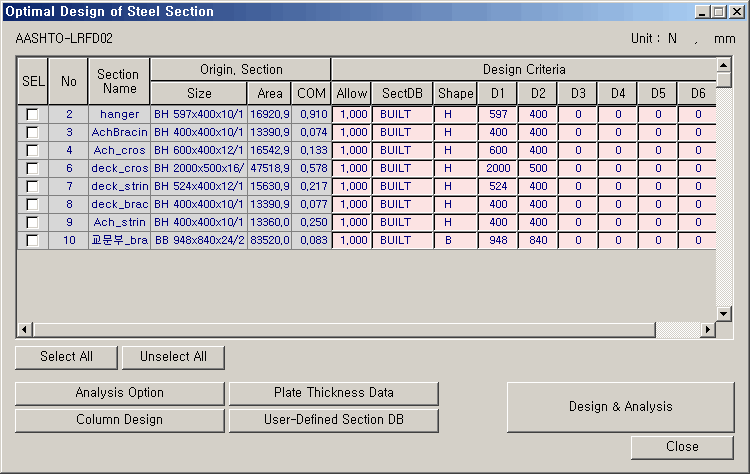
Task: Click SectDB 'BUILT' cell in hanger row
Action: click(403, 114)
